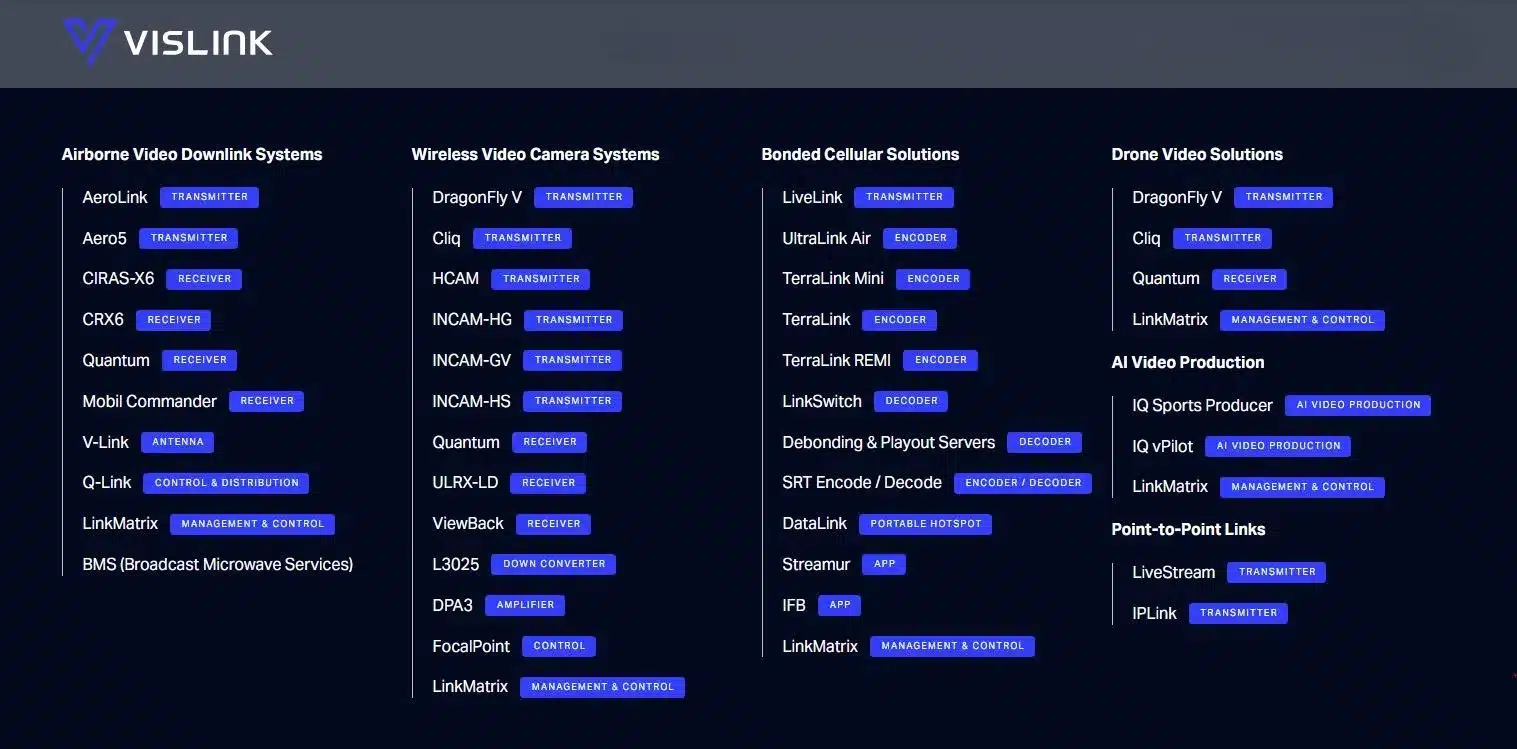Click Drone Video Solutions heading
The height and width of the screenshot is (749, 1517).
(1197, 155)
